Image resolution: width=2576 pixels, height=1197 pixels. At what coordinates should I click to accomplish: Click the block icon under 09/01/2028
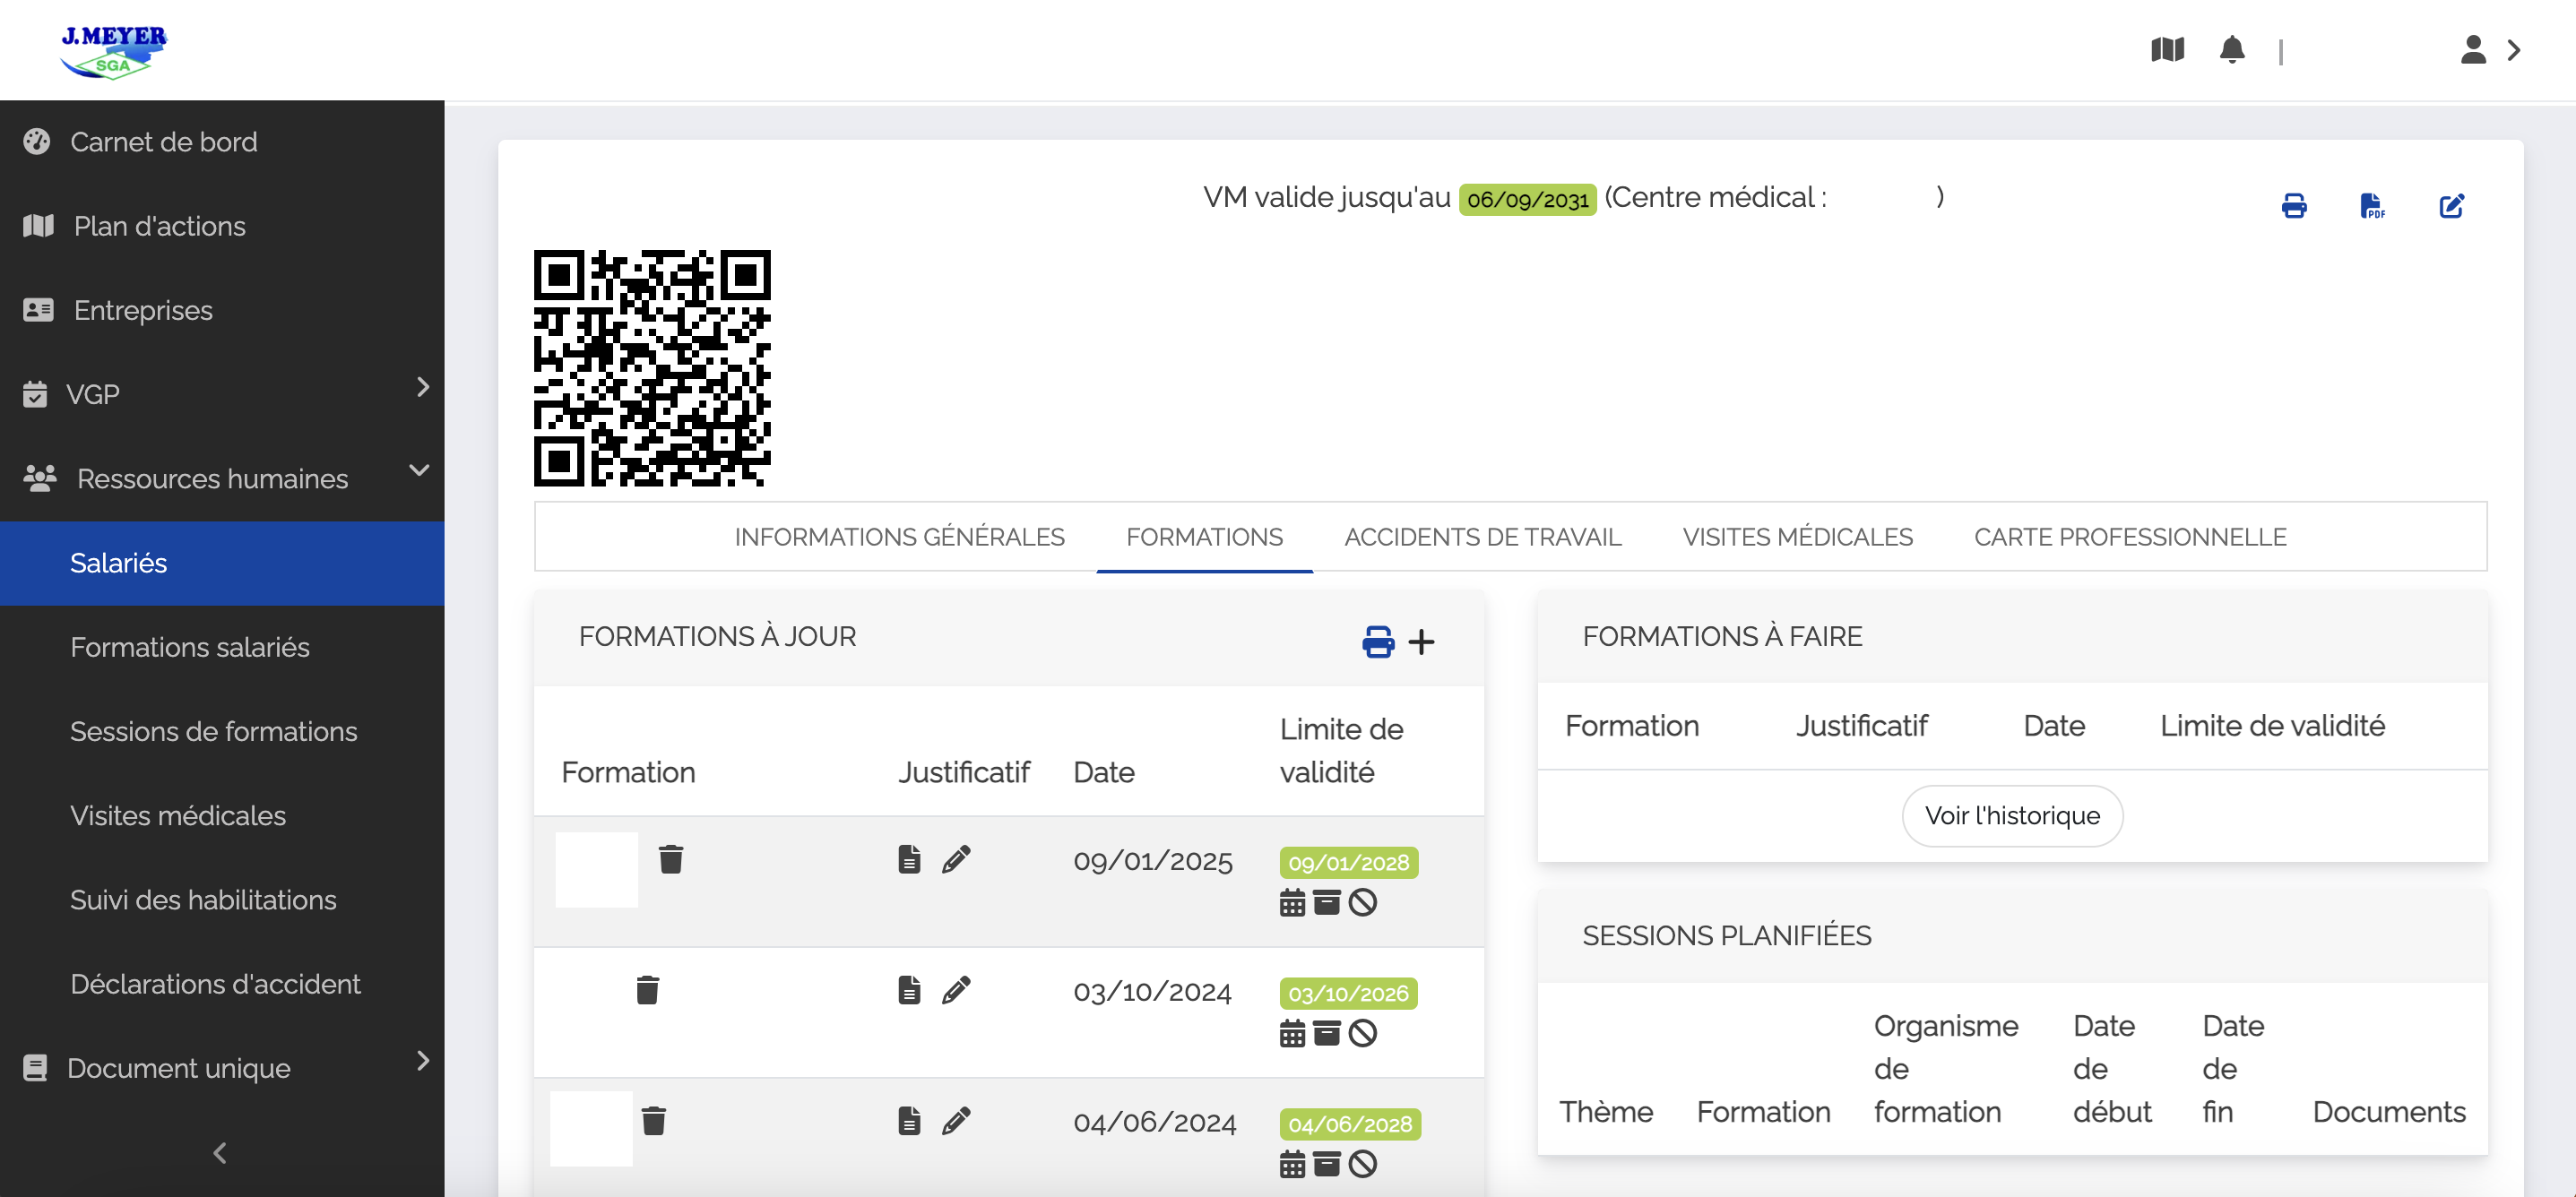pyautogui.click(x=1362, y=903)
